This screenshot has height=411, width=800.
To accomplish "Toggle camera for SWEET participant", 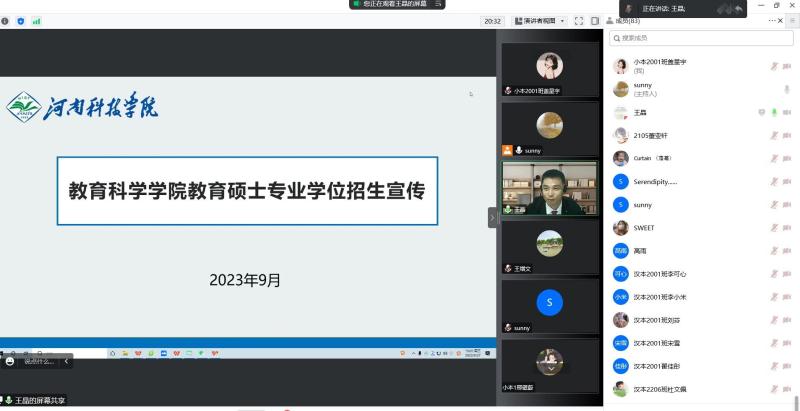I will (787, 228).
